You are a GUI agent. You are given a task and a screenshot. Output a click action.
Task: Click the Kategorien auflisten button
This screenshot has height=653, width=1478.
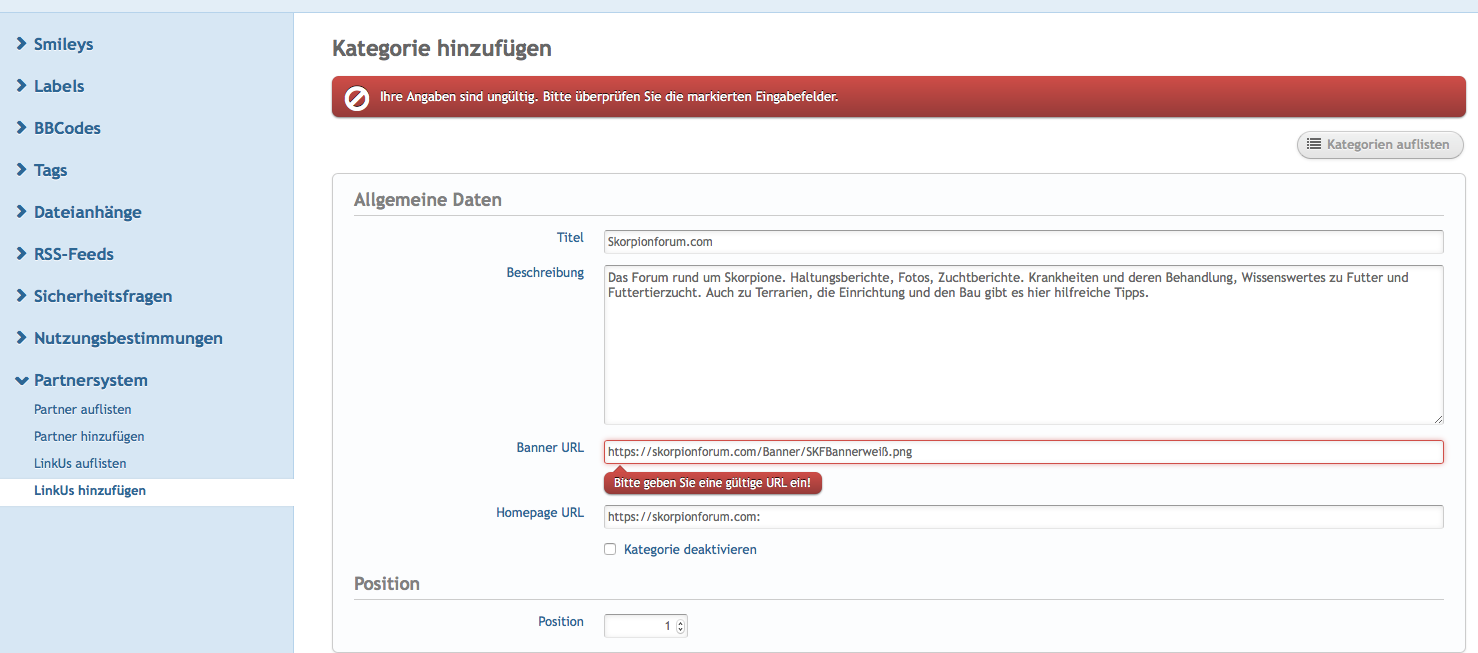point(1380,145)
